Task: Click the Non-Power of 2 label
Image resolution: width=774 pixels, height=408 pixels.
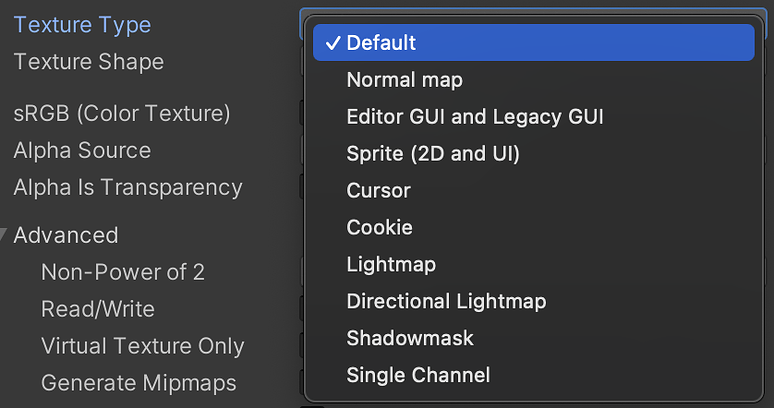Action: click(x=123, y=272)
